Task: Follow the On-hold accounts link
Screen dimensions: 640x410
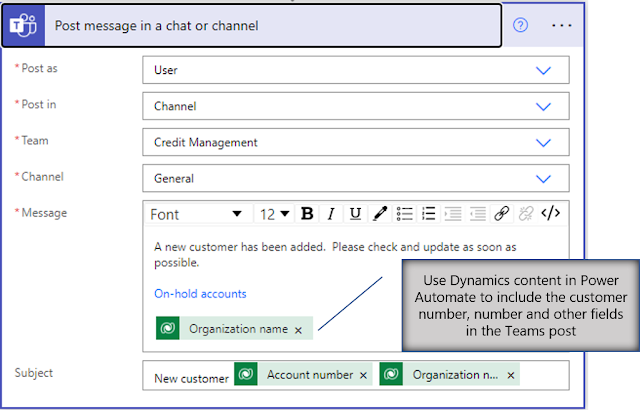Action: [200, 294]
